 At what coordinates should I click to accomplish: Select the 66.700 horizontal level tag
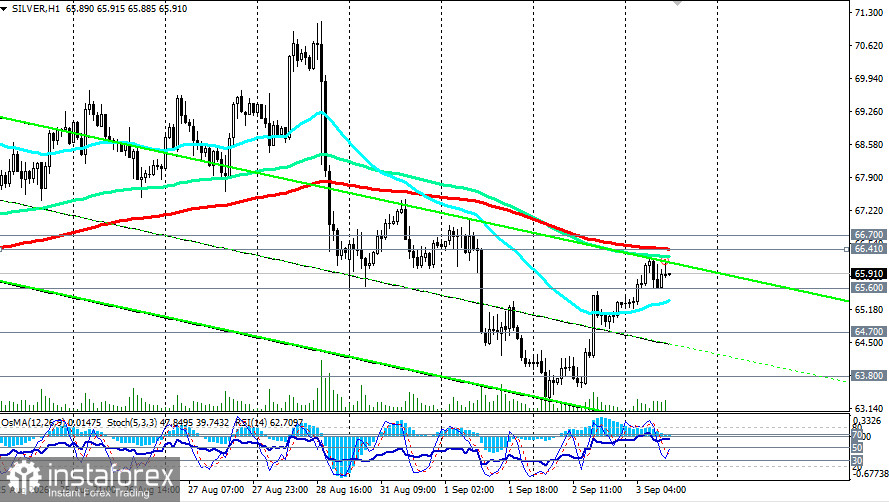point(869,234)
